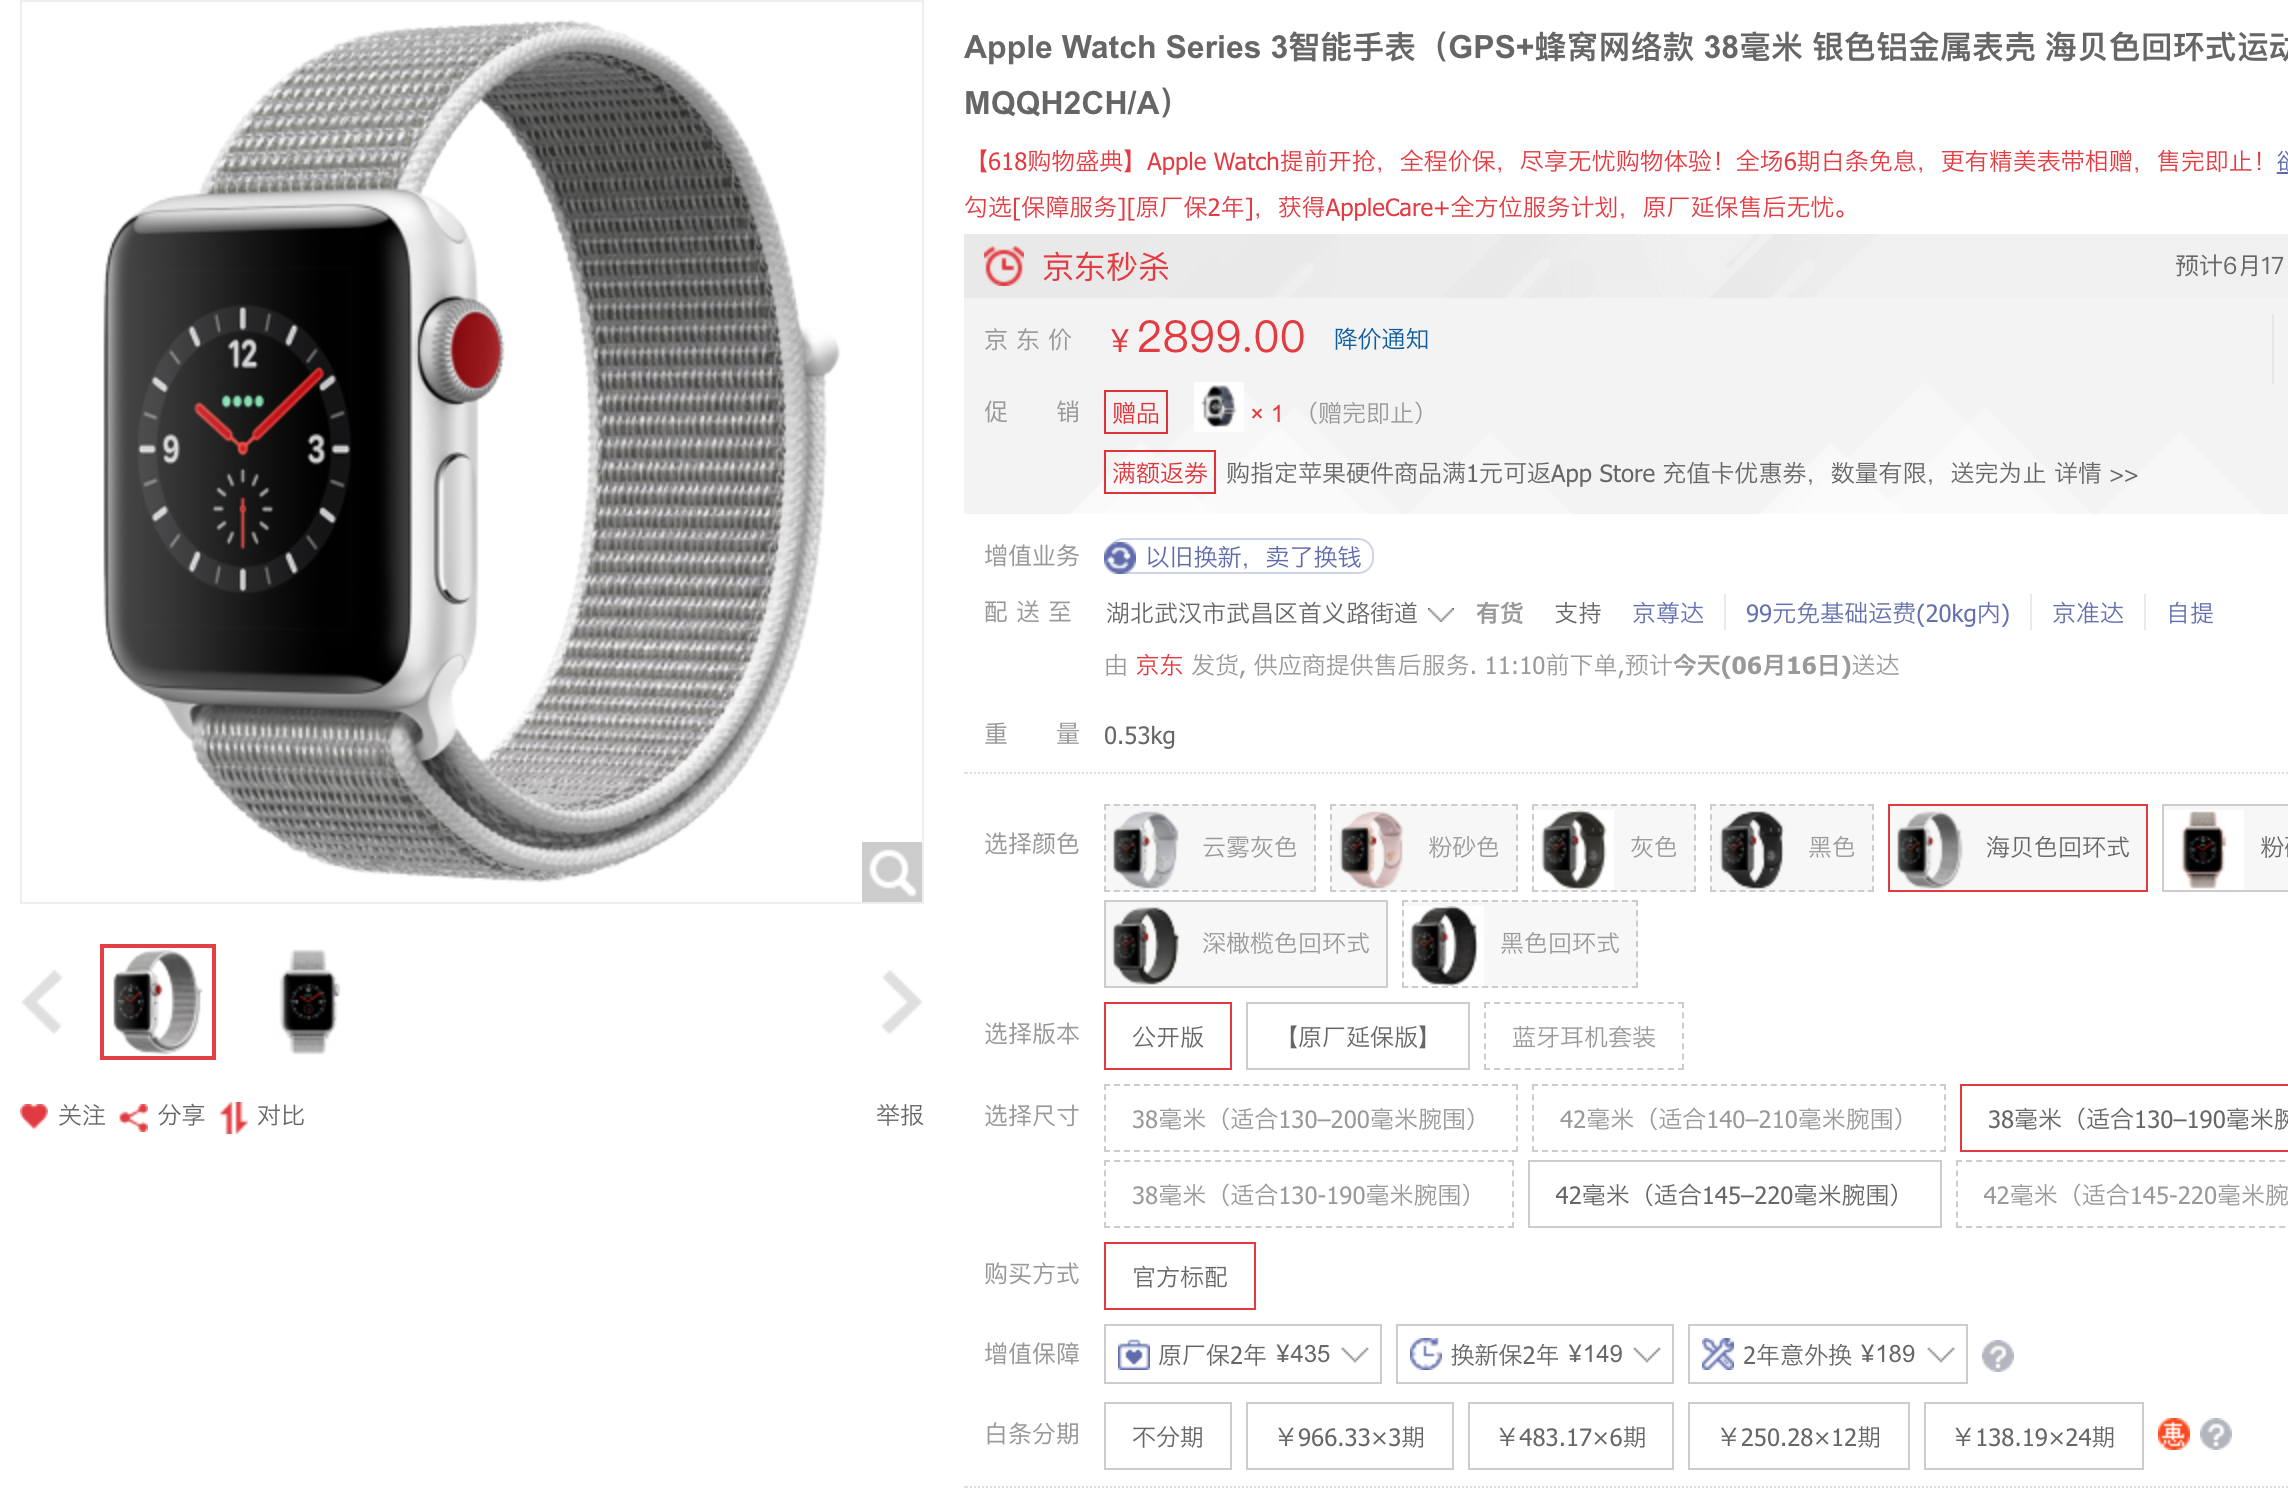Viewport: 2288px width, 1492px height.
Task: Click the 降价通知 price alert link
Action: click(1381, 339)
